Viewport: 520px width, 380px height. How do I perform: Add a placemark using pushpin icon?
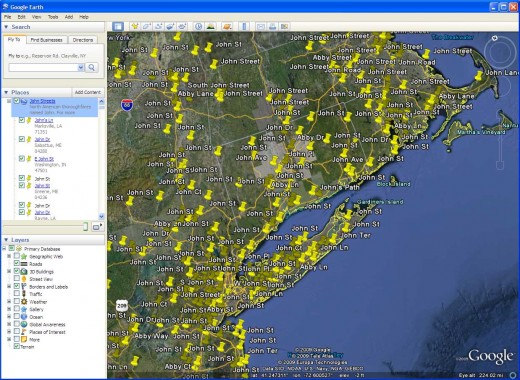135,26
